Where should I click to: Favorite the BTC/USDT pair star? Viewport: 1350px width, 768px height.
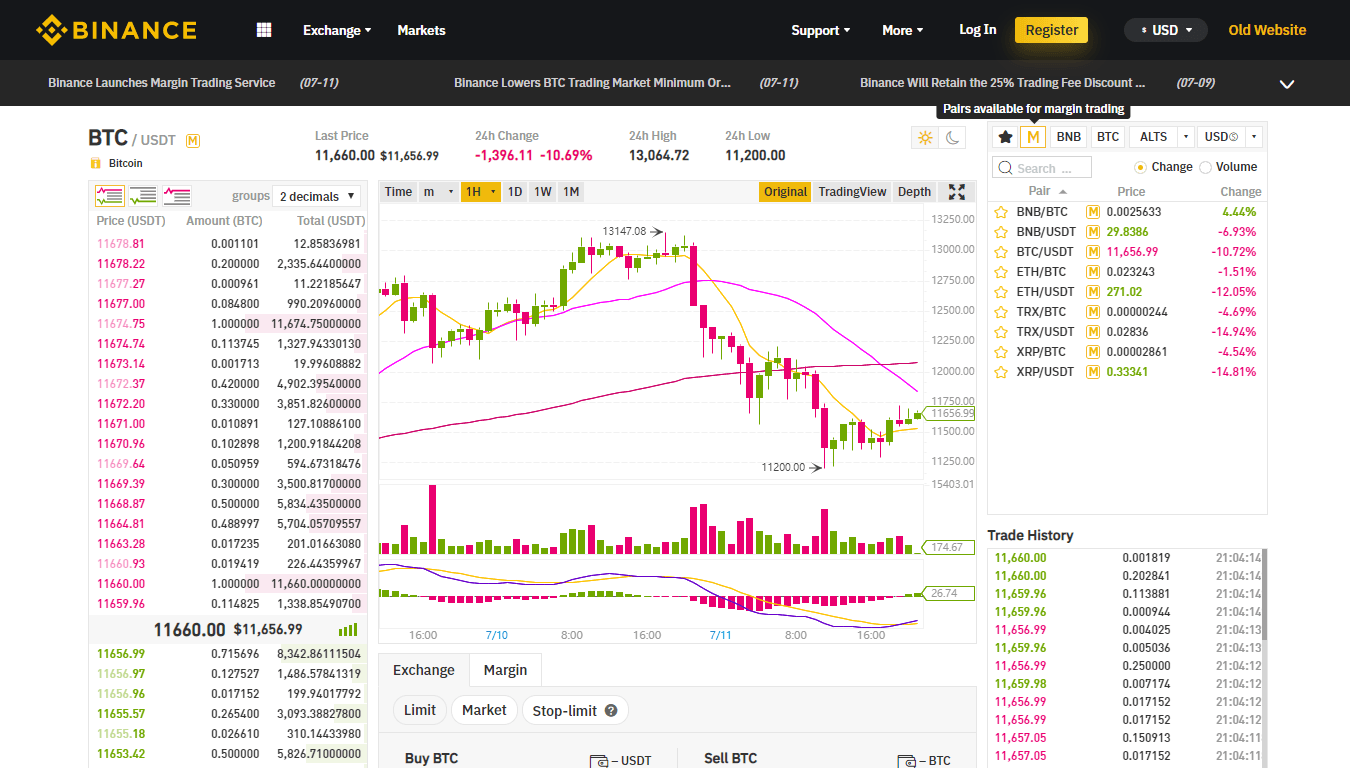click(999, 252)
